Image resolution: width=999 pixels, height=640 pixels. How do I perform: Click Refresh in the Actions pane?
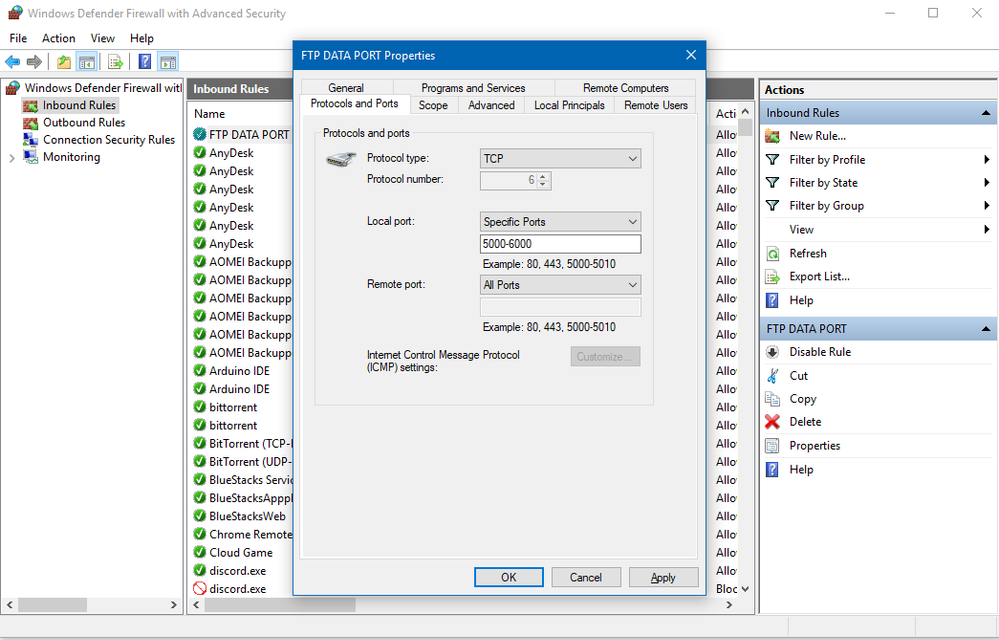click(808, 253)
